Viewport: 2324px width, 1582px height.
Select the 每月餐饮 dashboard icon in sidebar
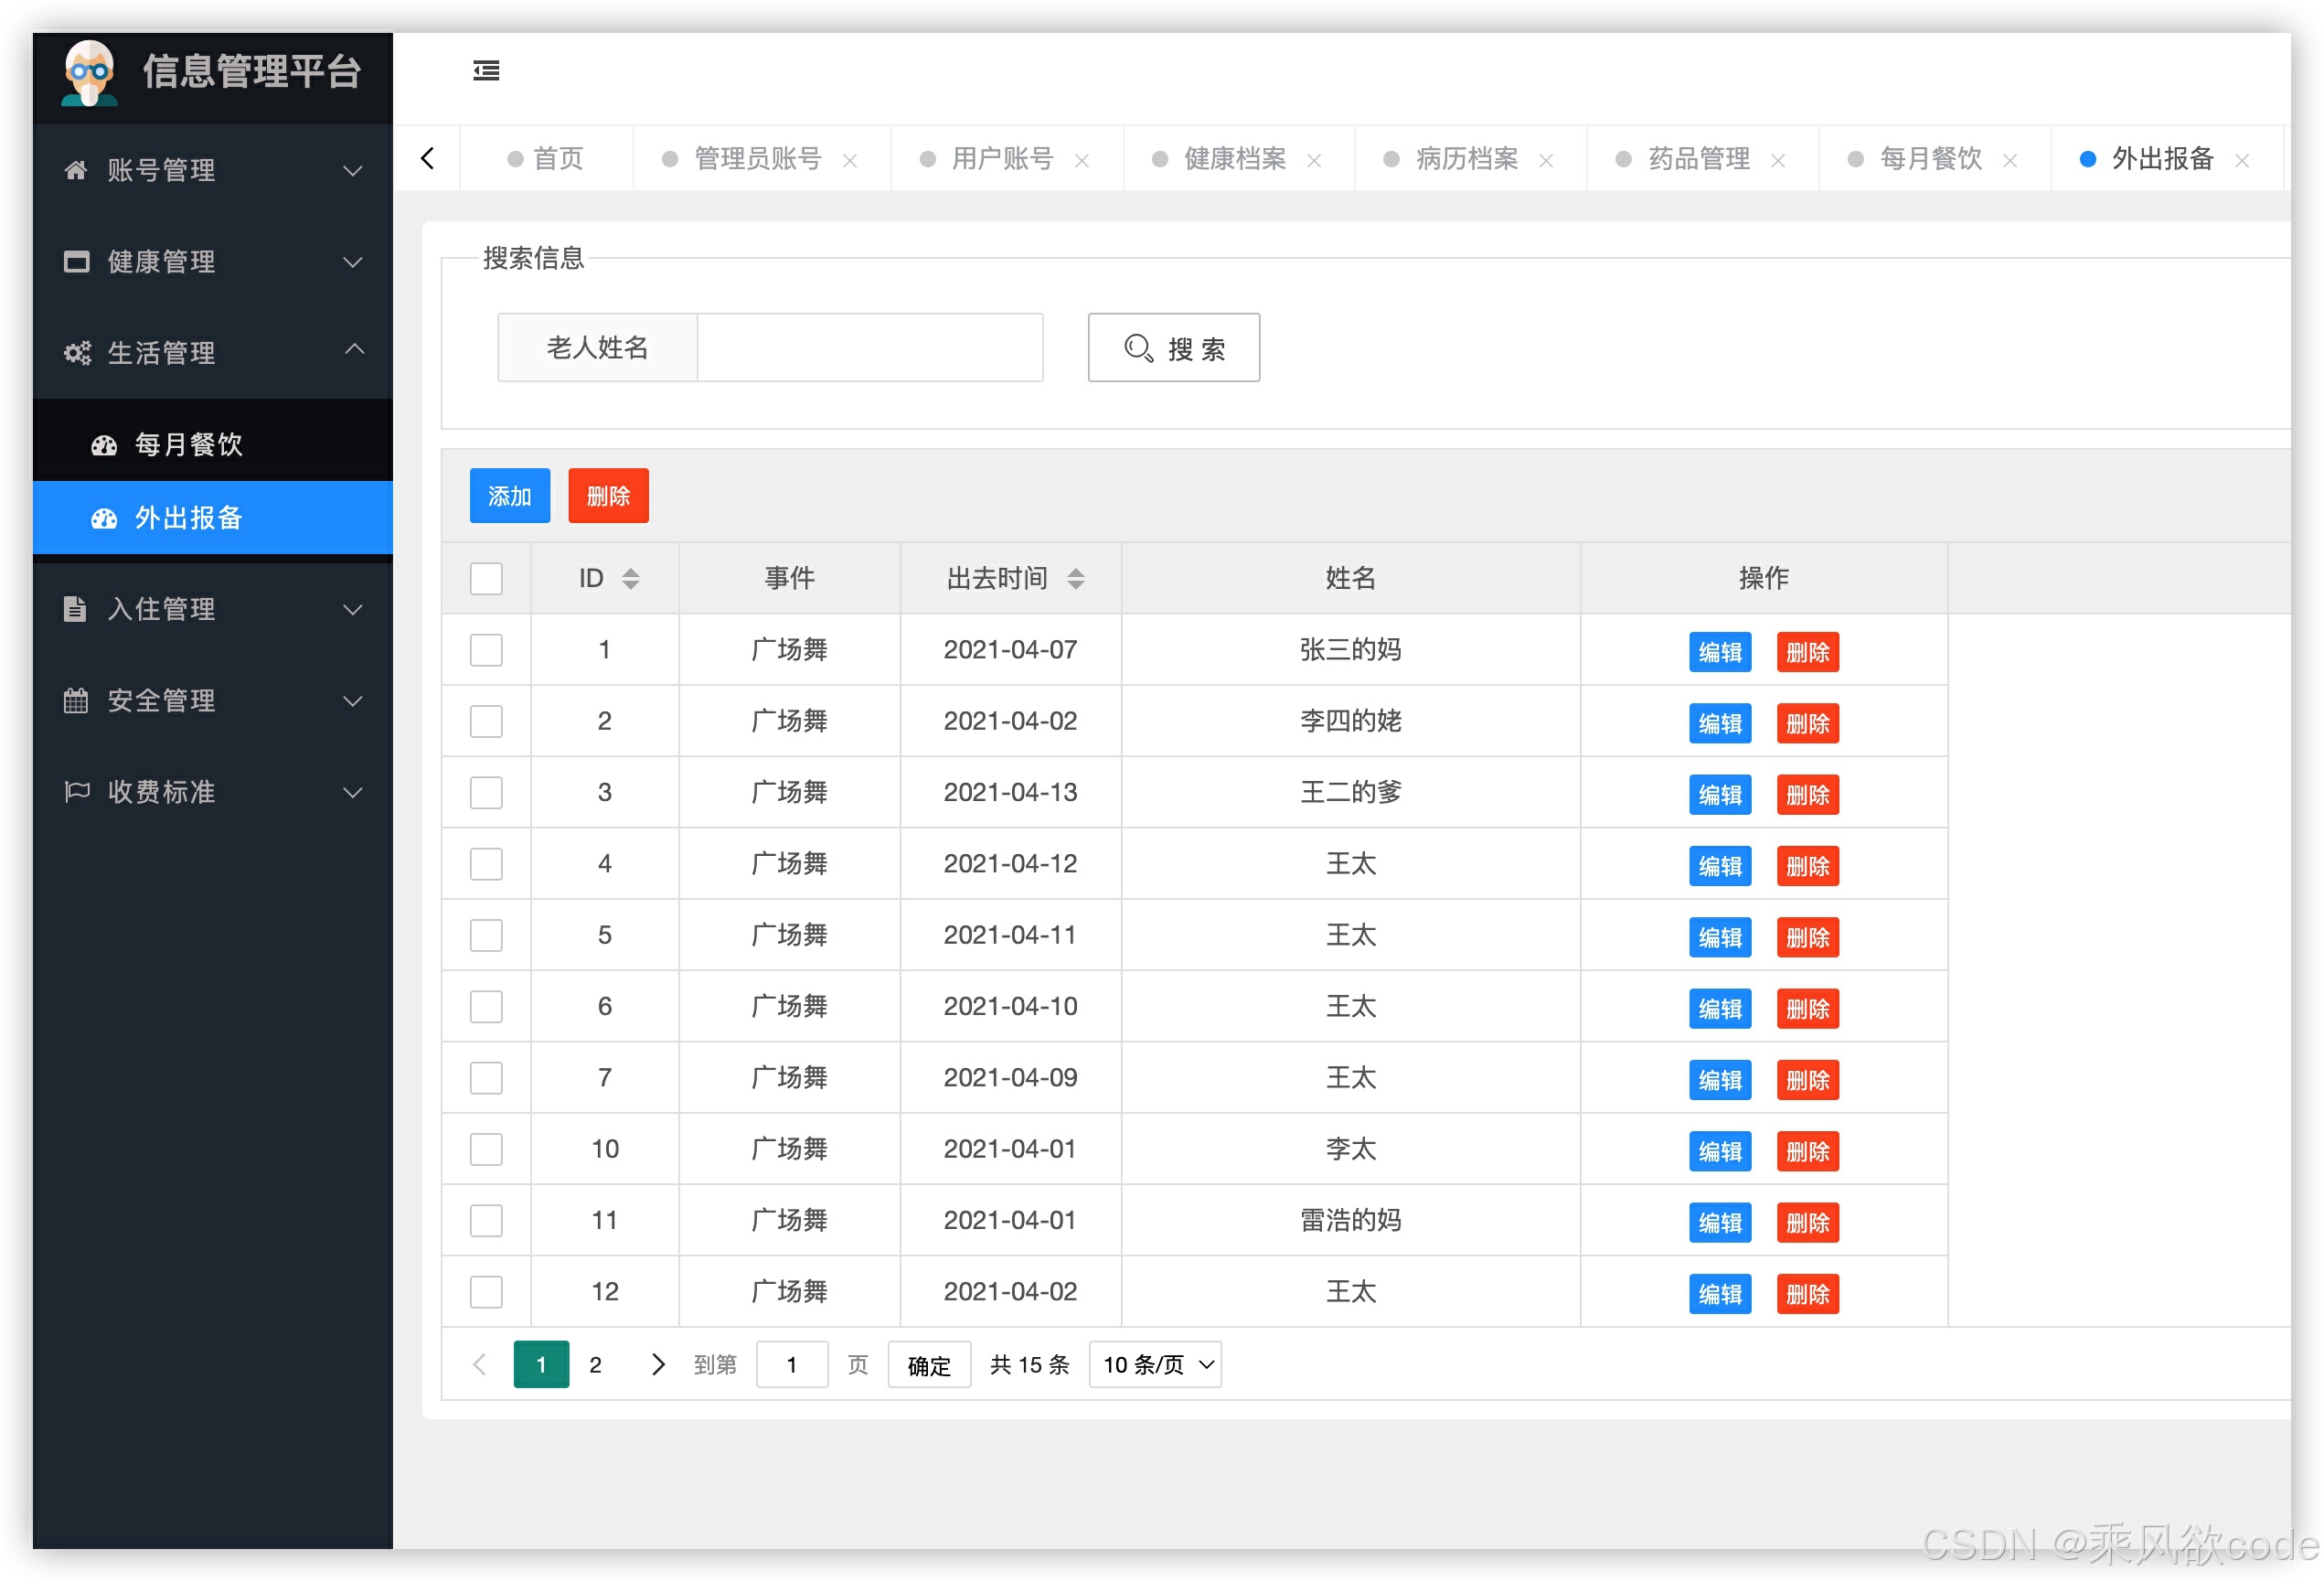pyautogui.click(x=104, y=444)
